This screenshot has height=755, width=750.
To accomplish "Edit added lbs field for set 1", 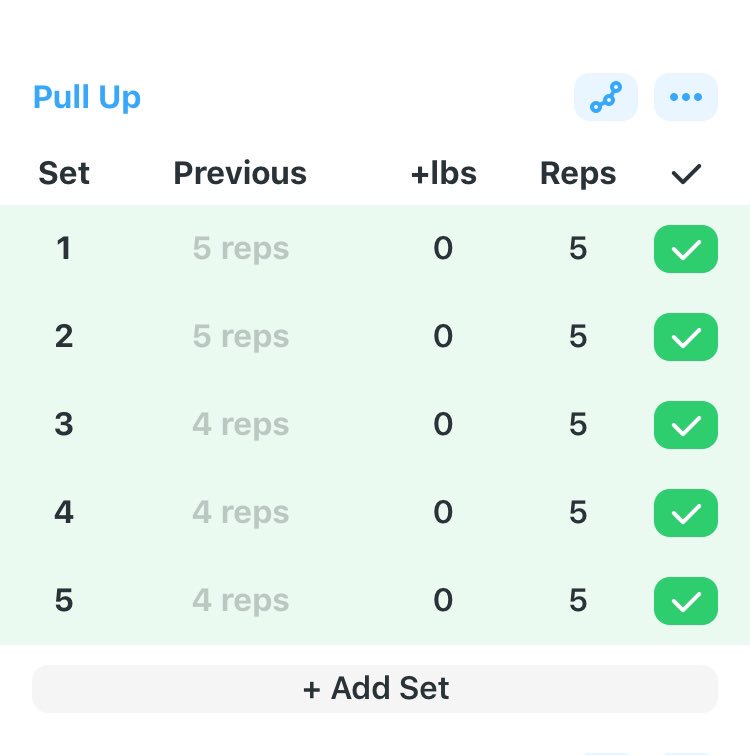I will click(x=443, y=249).
